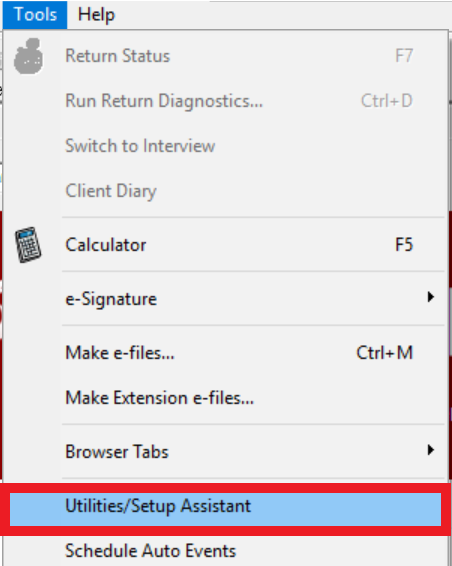Open the Client Diary entry
This screenshot has width=452, height=566.
111,191
